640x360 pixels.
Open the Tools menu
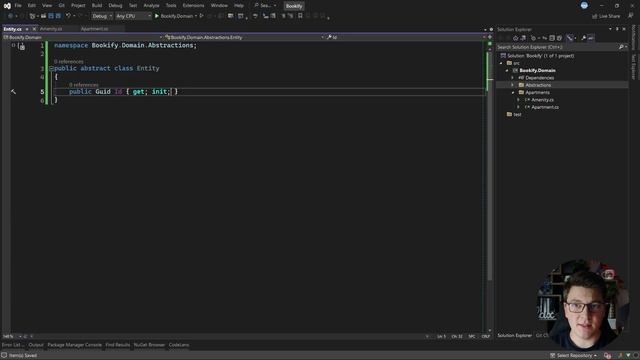pos(171,6)
